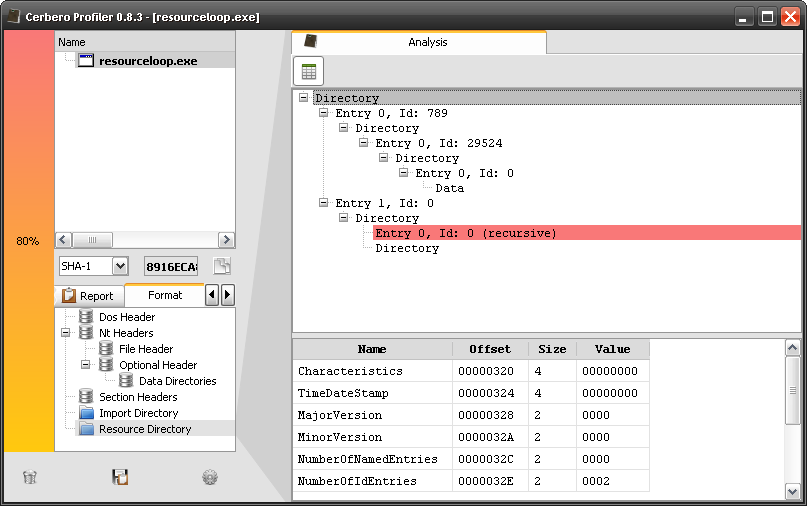The image size is (807, 506).
Task: Click the Analysis tab book icon
Action: click(310, 41)
